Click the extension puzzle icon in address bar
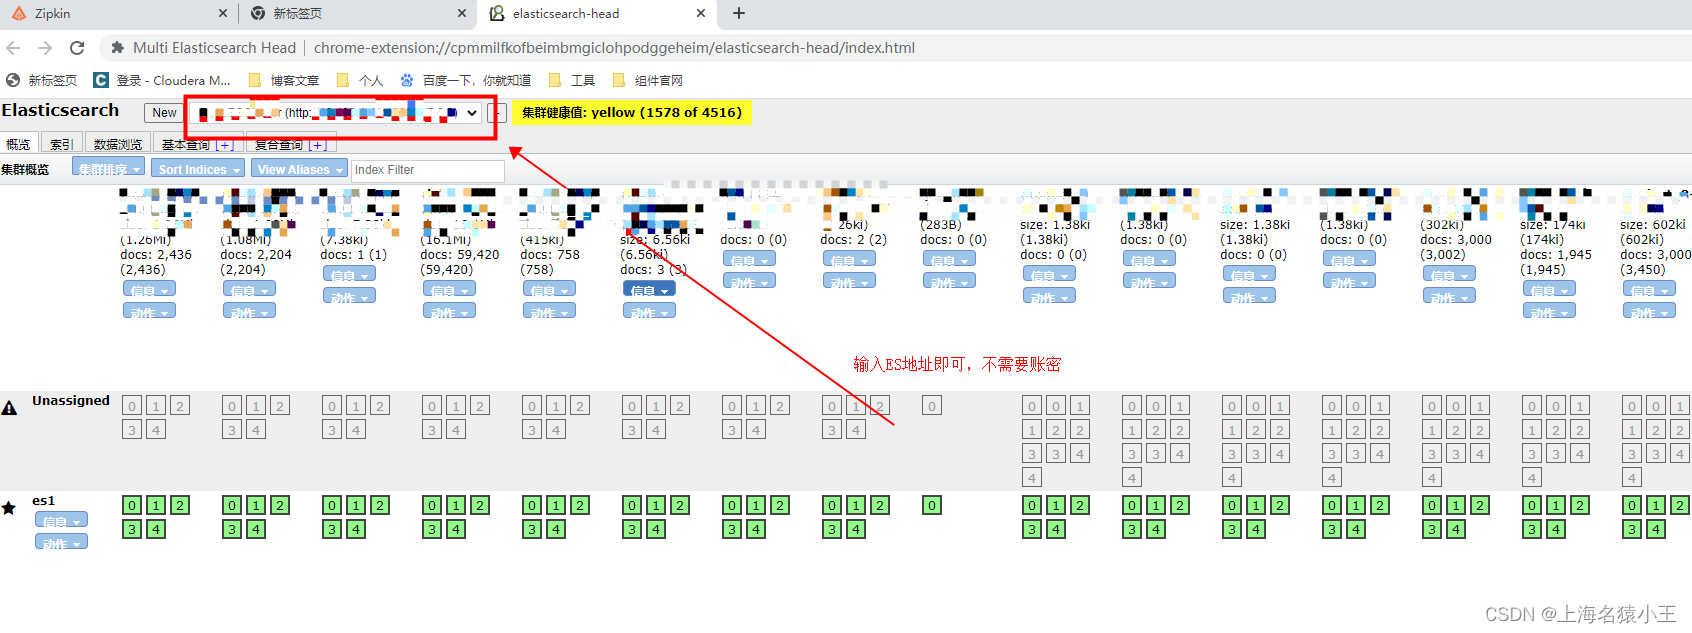The width and height of the screenshot is (1692, 633). tap(118, 48)
